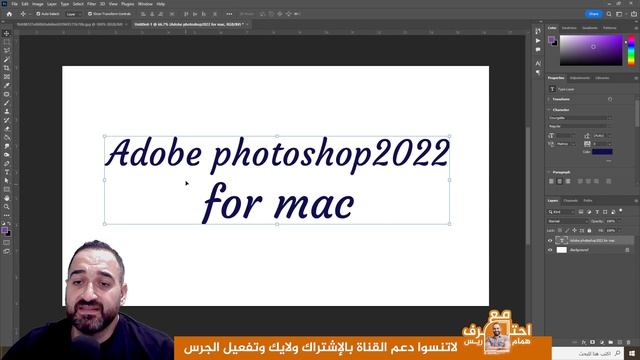
Task: Select the Eyedropper tool
Action: tap(7, 85)
